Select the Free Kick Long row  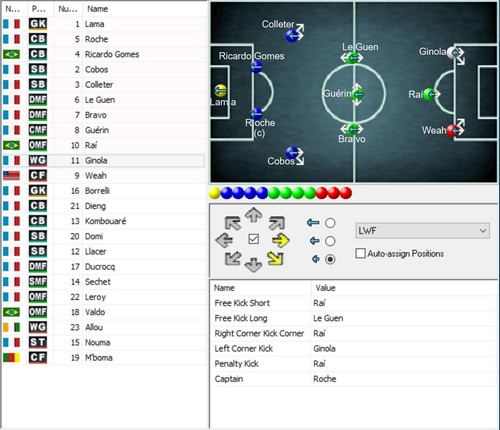click(354, 318)
